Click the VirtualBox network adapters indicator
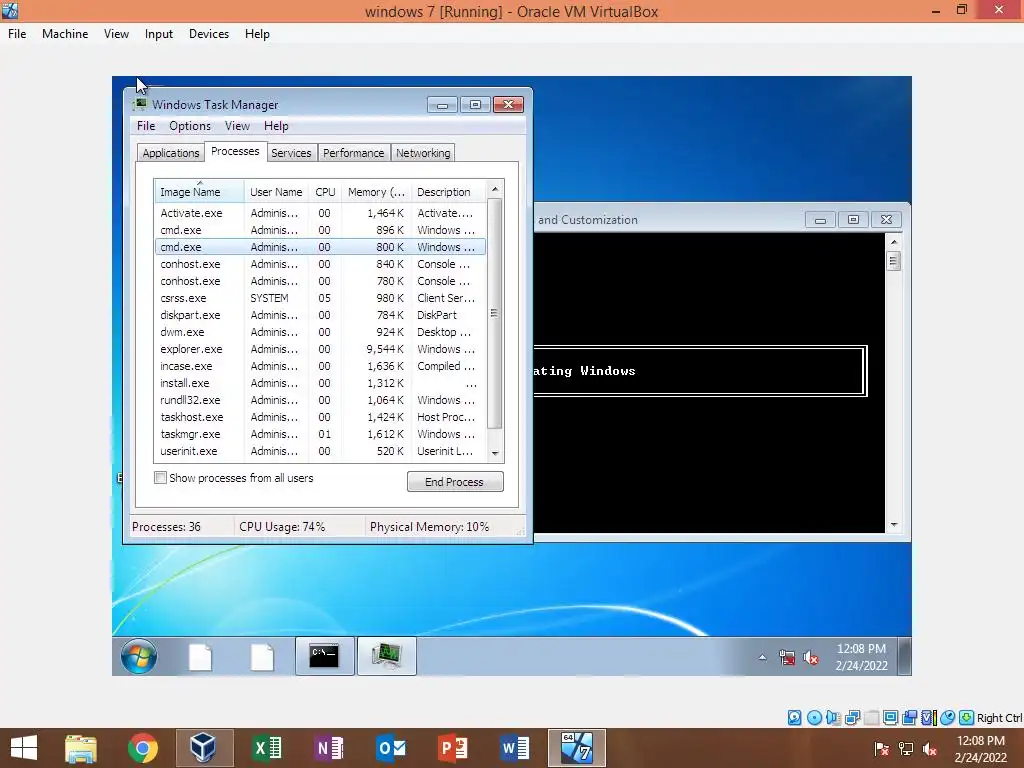 tap(852, 718)
